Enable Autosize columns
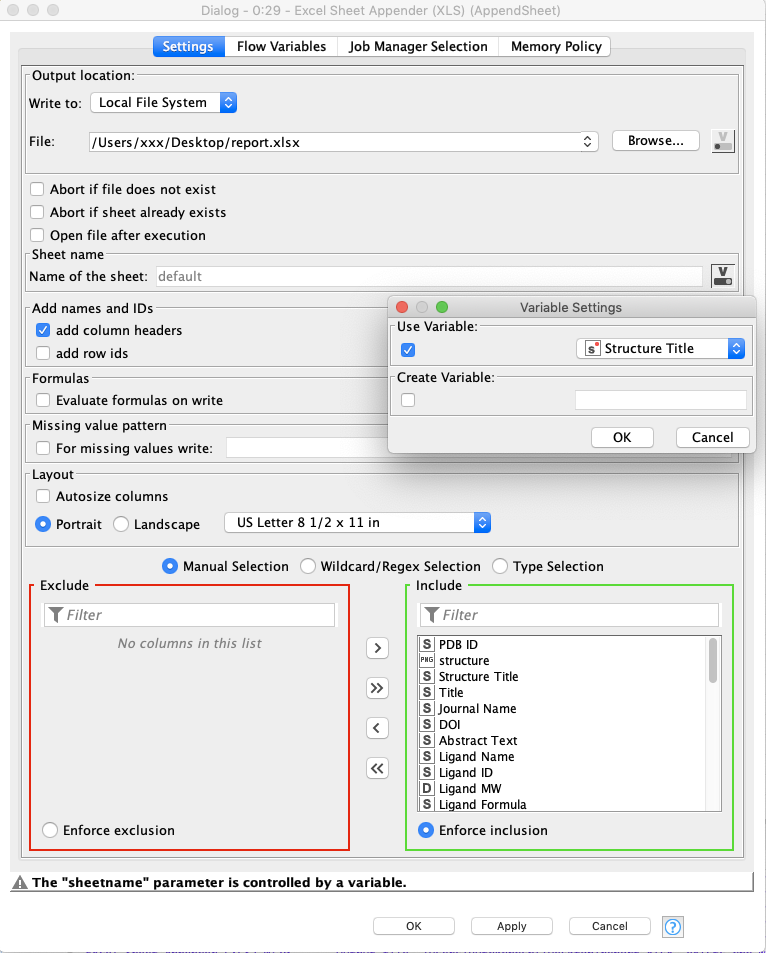Screen dimensions: 766x953 [x=43, y=496]
